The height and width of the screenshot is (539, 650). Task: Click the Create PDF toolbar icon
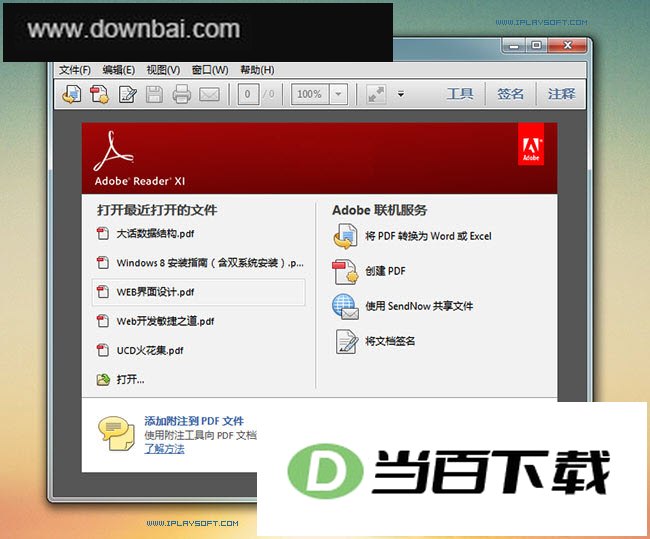point(99,94)
